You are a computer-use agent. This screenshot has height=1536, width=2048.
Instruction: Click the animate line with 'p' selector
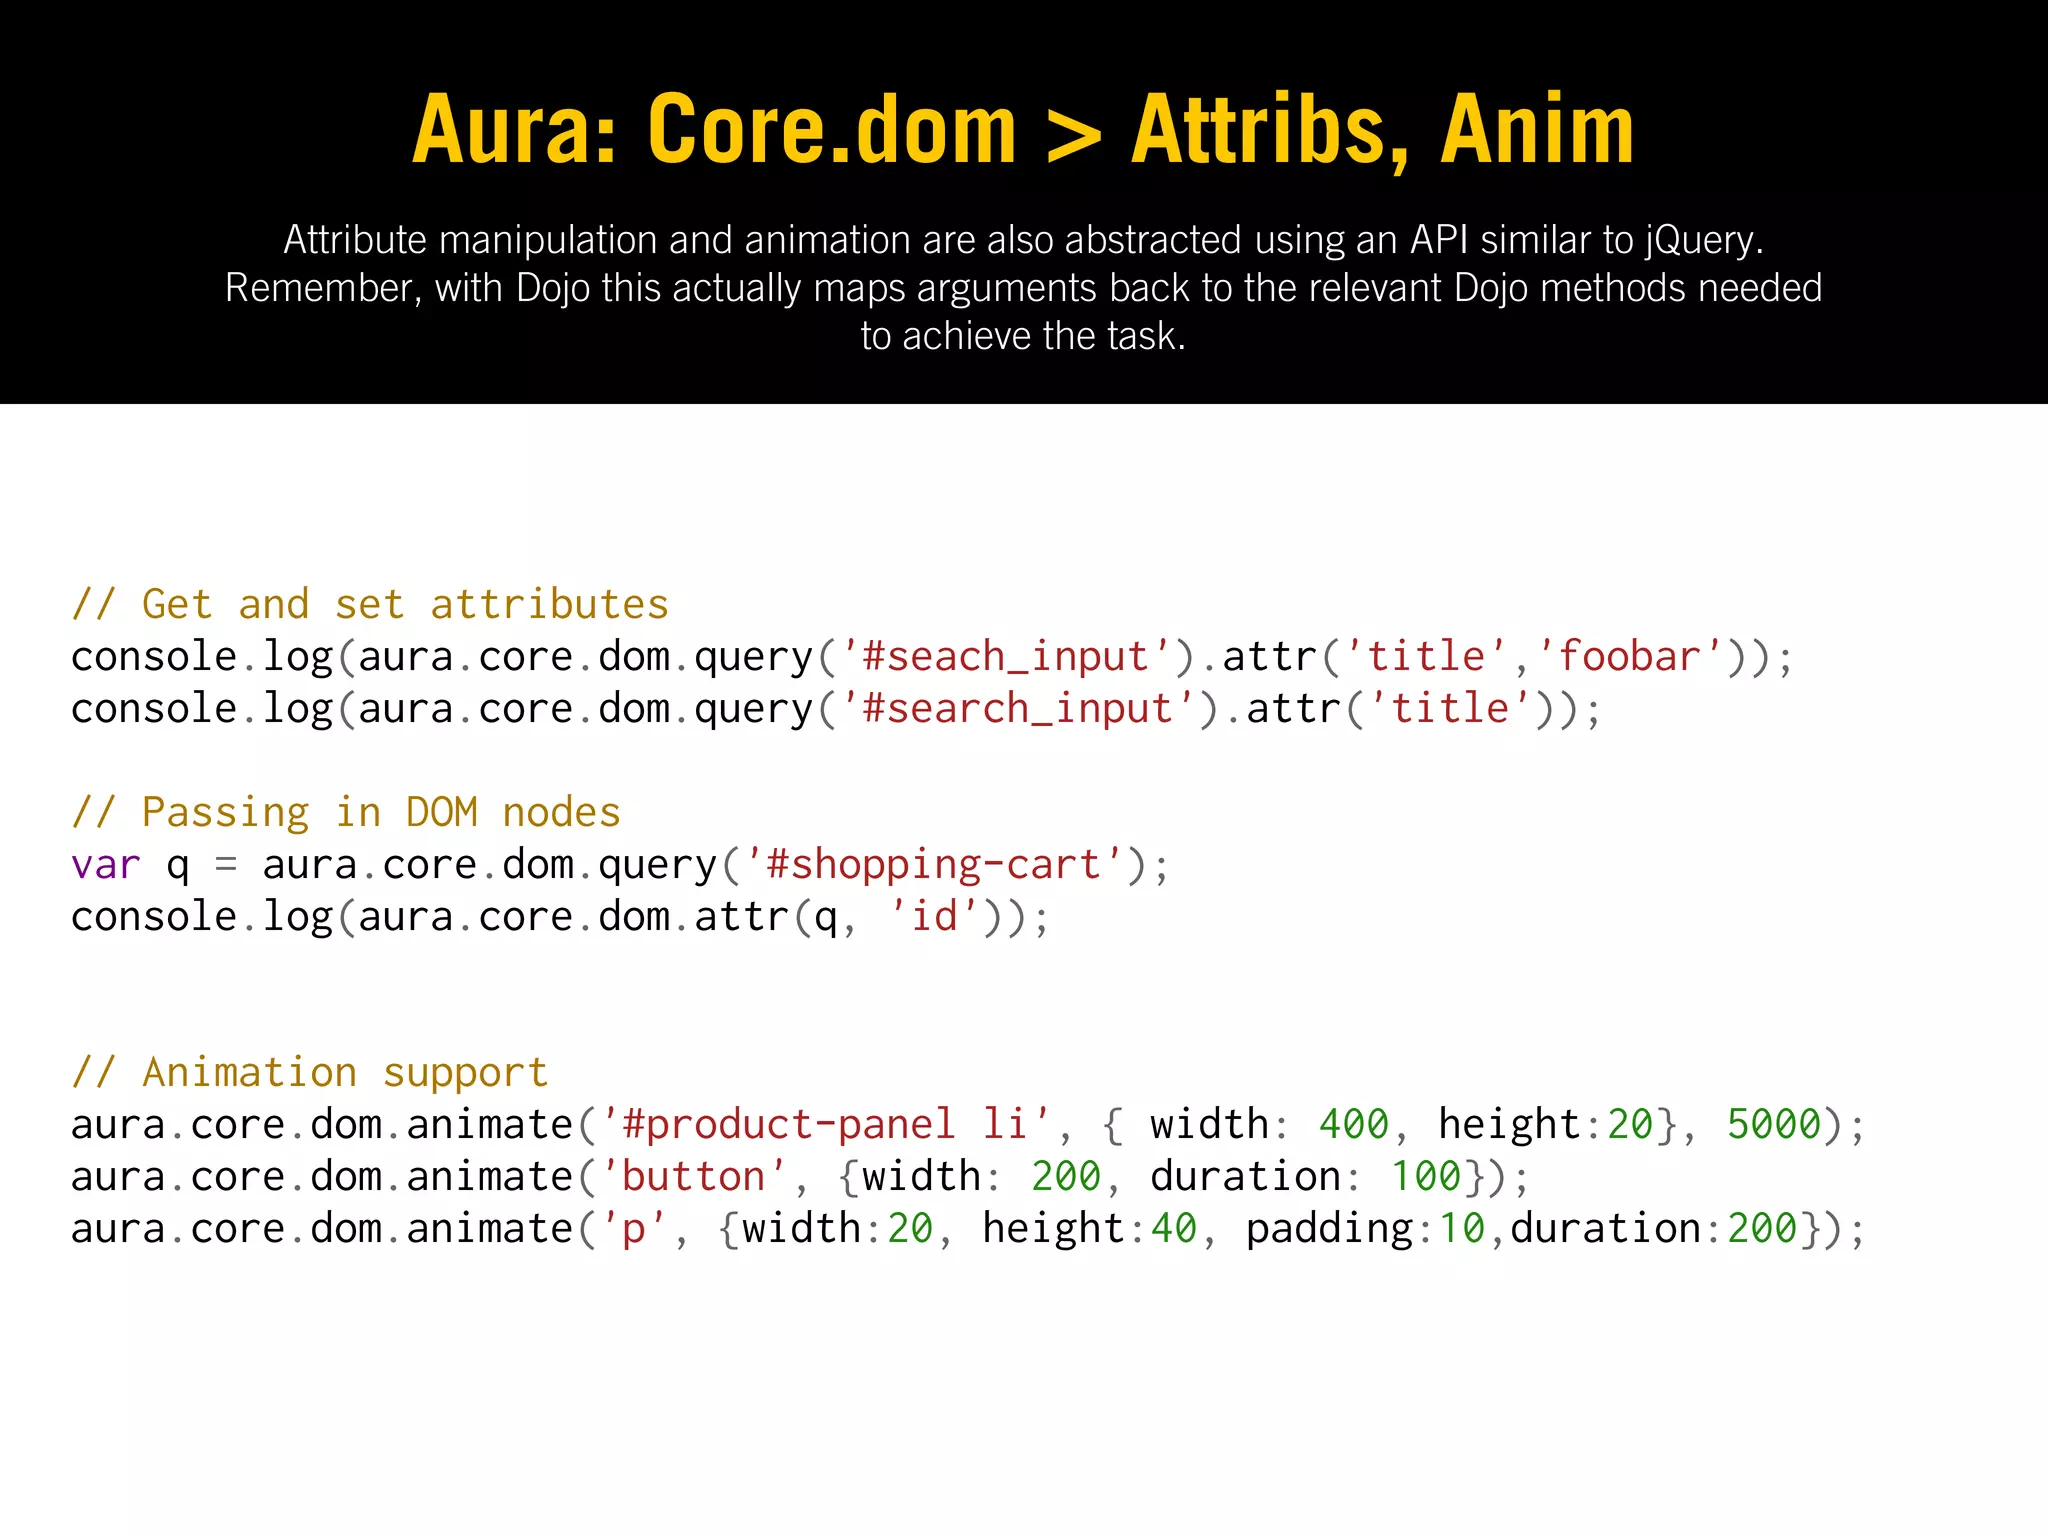968,1230
